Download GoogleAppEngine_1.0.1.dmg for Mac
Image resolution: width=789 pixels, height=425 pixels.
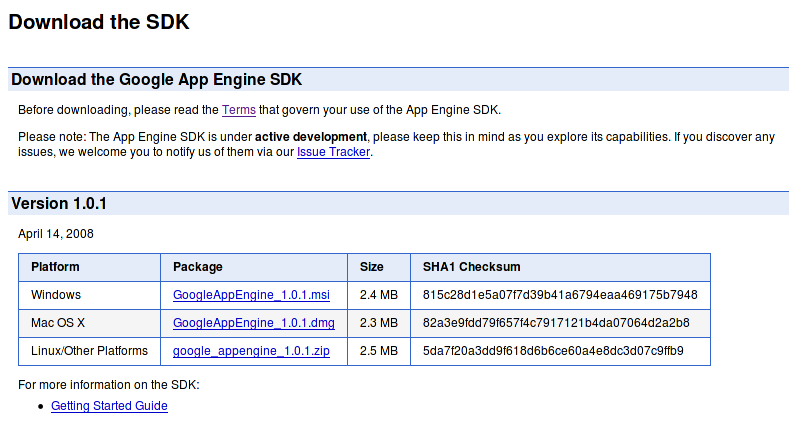click(254, 323)
